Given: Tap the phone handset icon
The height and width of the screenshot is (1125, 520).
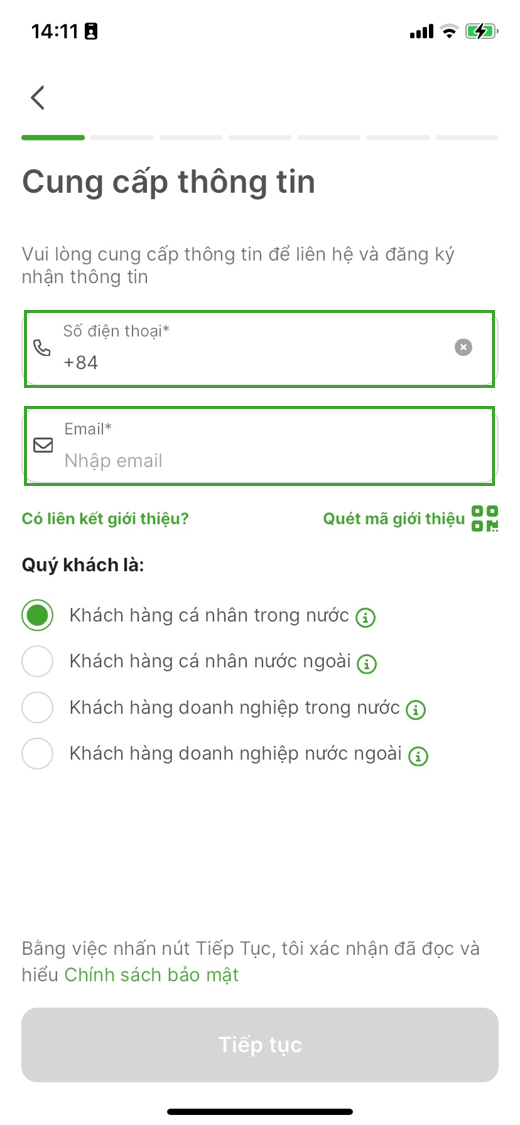Looking at the screenshot, I should (43, 348).
